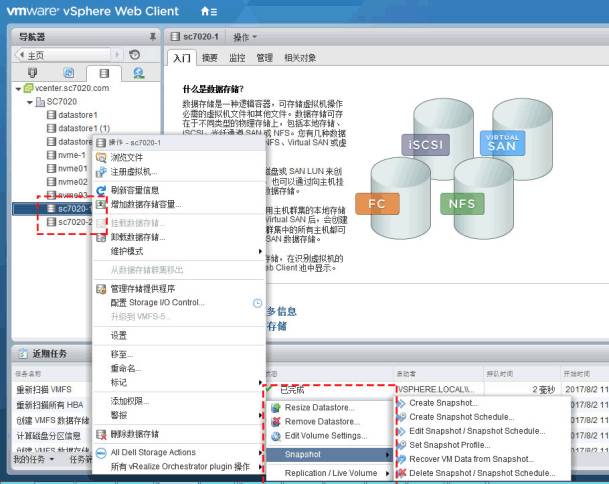
Task: Select the 管理 tab
Action: tap(264, 58)
